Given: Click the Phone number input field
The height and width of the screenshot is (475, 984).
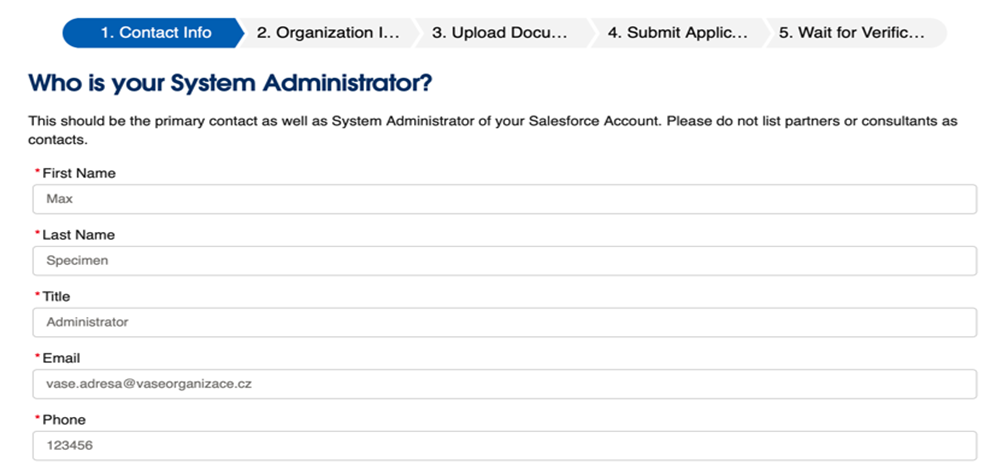Looking at the screenshot, I should [x=505, y=445].
